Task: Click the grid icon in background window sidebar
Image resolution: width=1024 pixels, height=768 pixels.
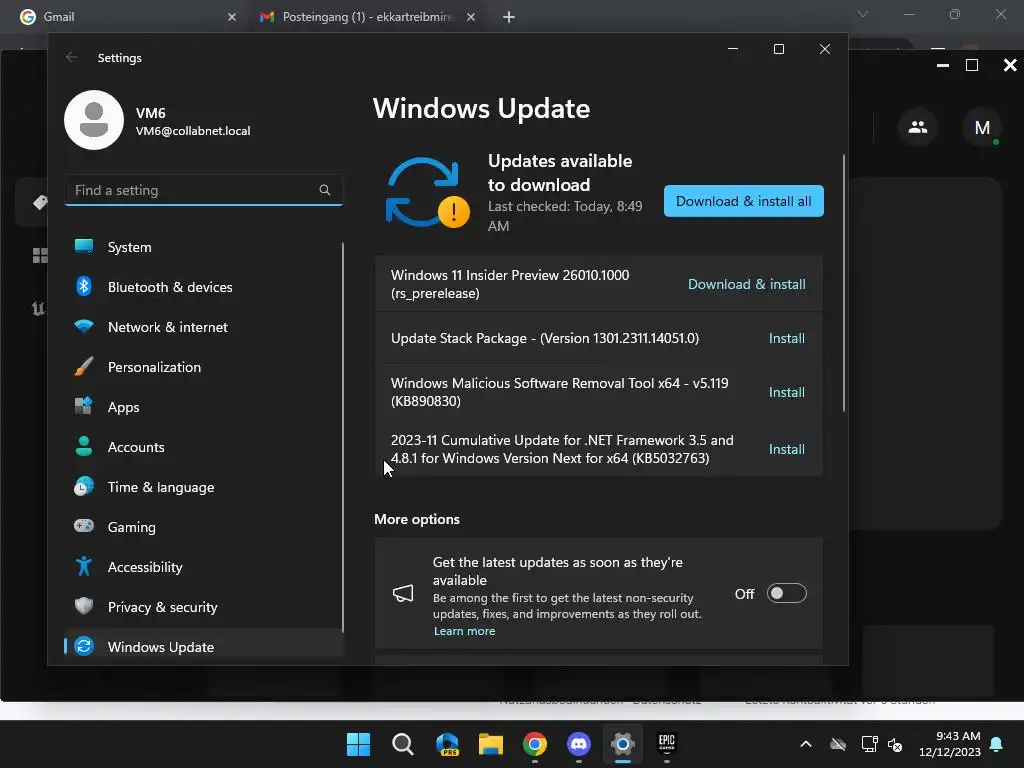Action: [x=40, y=255]
